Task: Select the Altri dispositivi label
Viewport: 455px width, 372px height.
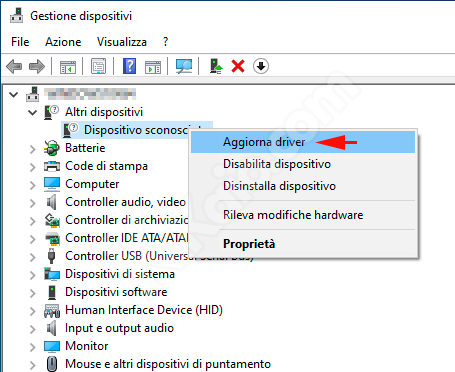Action: (104, 112)
